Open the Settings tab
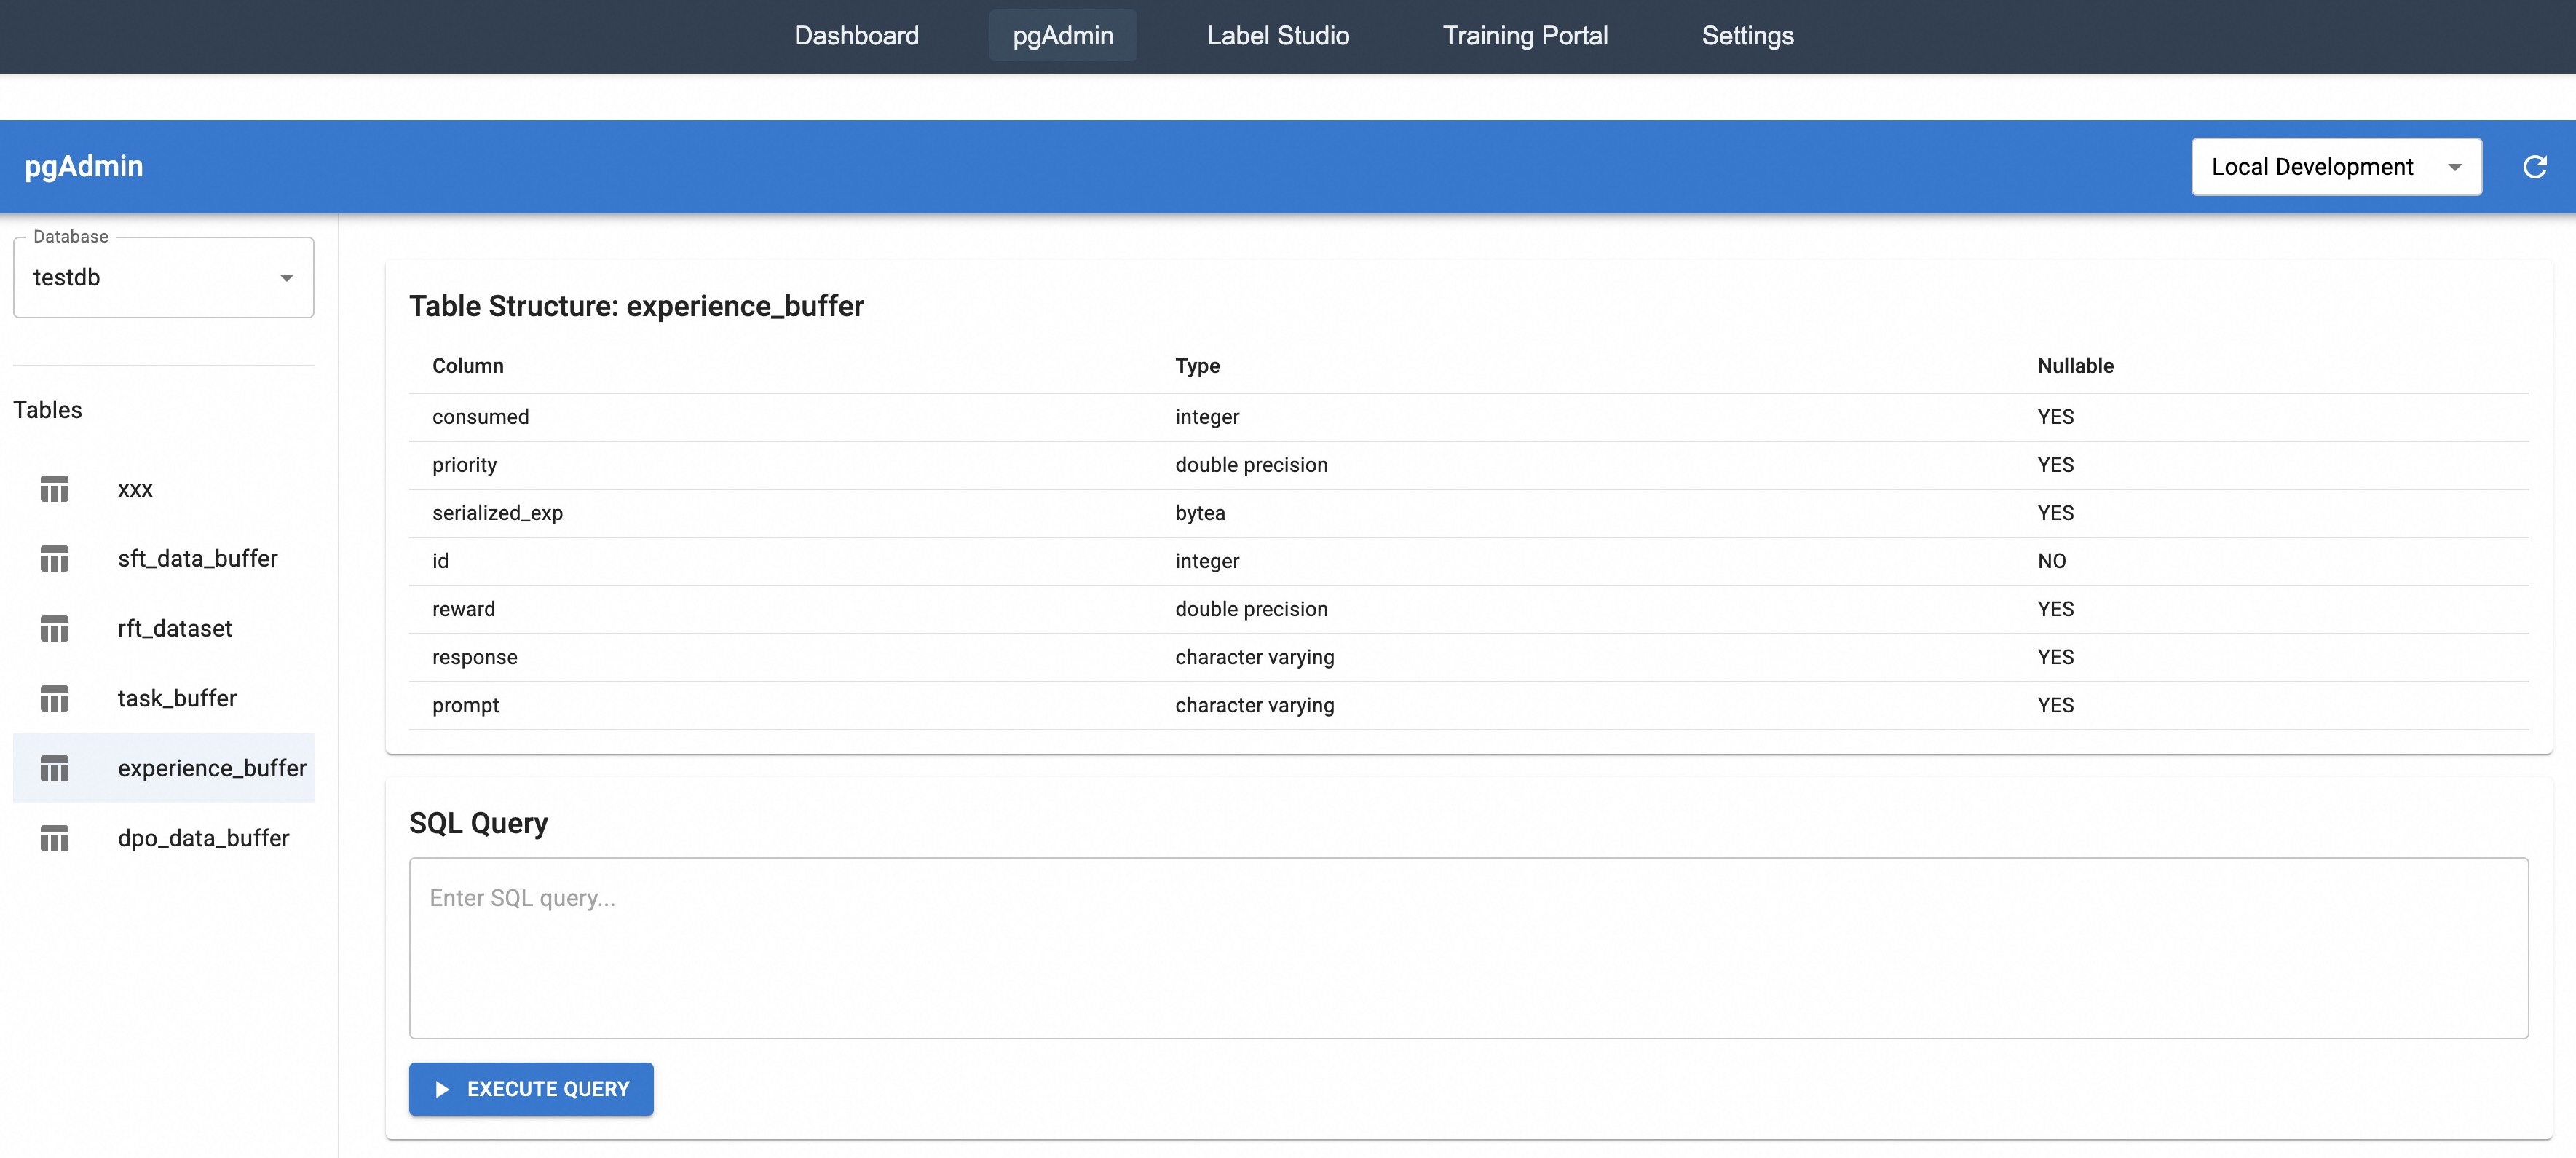Screen dimensions: 2576x1158 1747,36
